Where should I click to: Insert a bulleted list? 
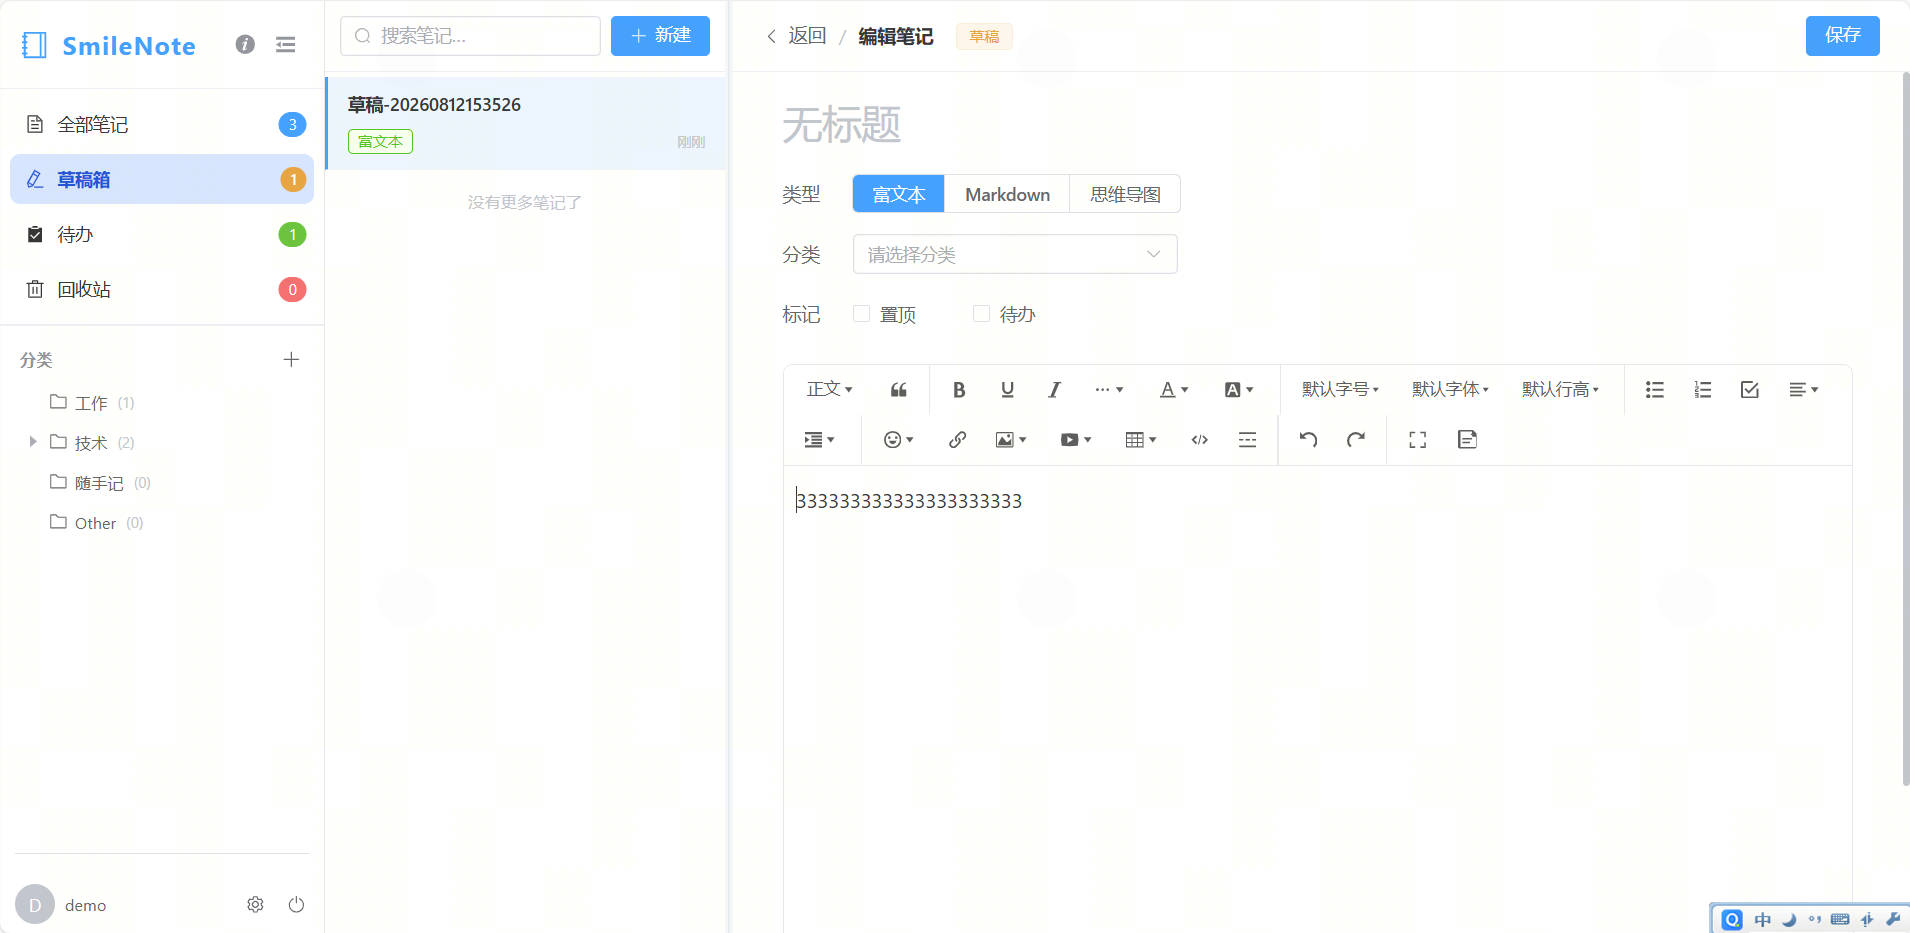tap(1655, 390)
